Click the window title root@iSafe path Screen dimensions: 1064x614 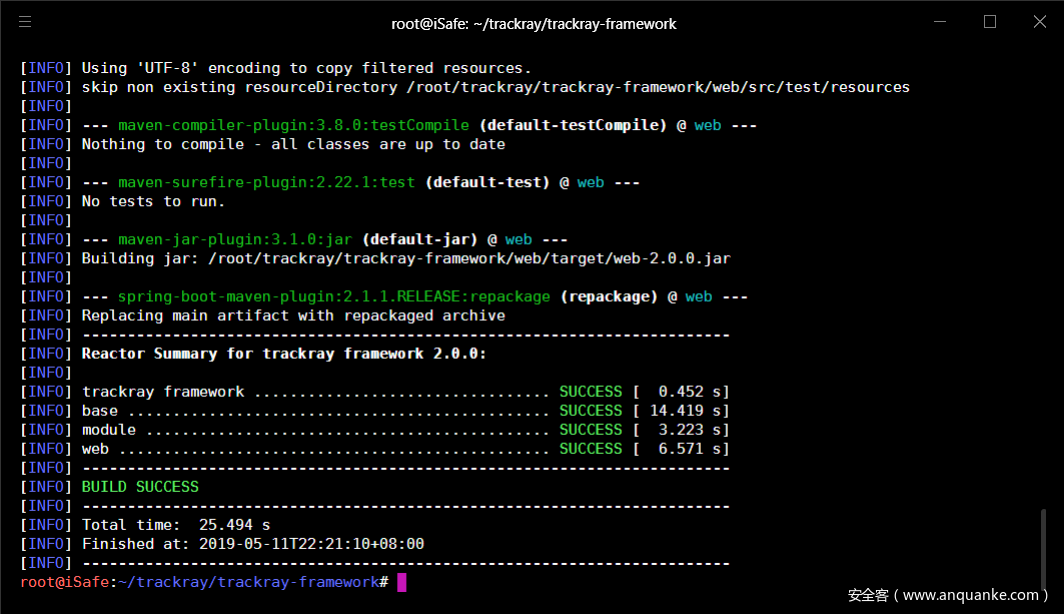(533, 23)
